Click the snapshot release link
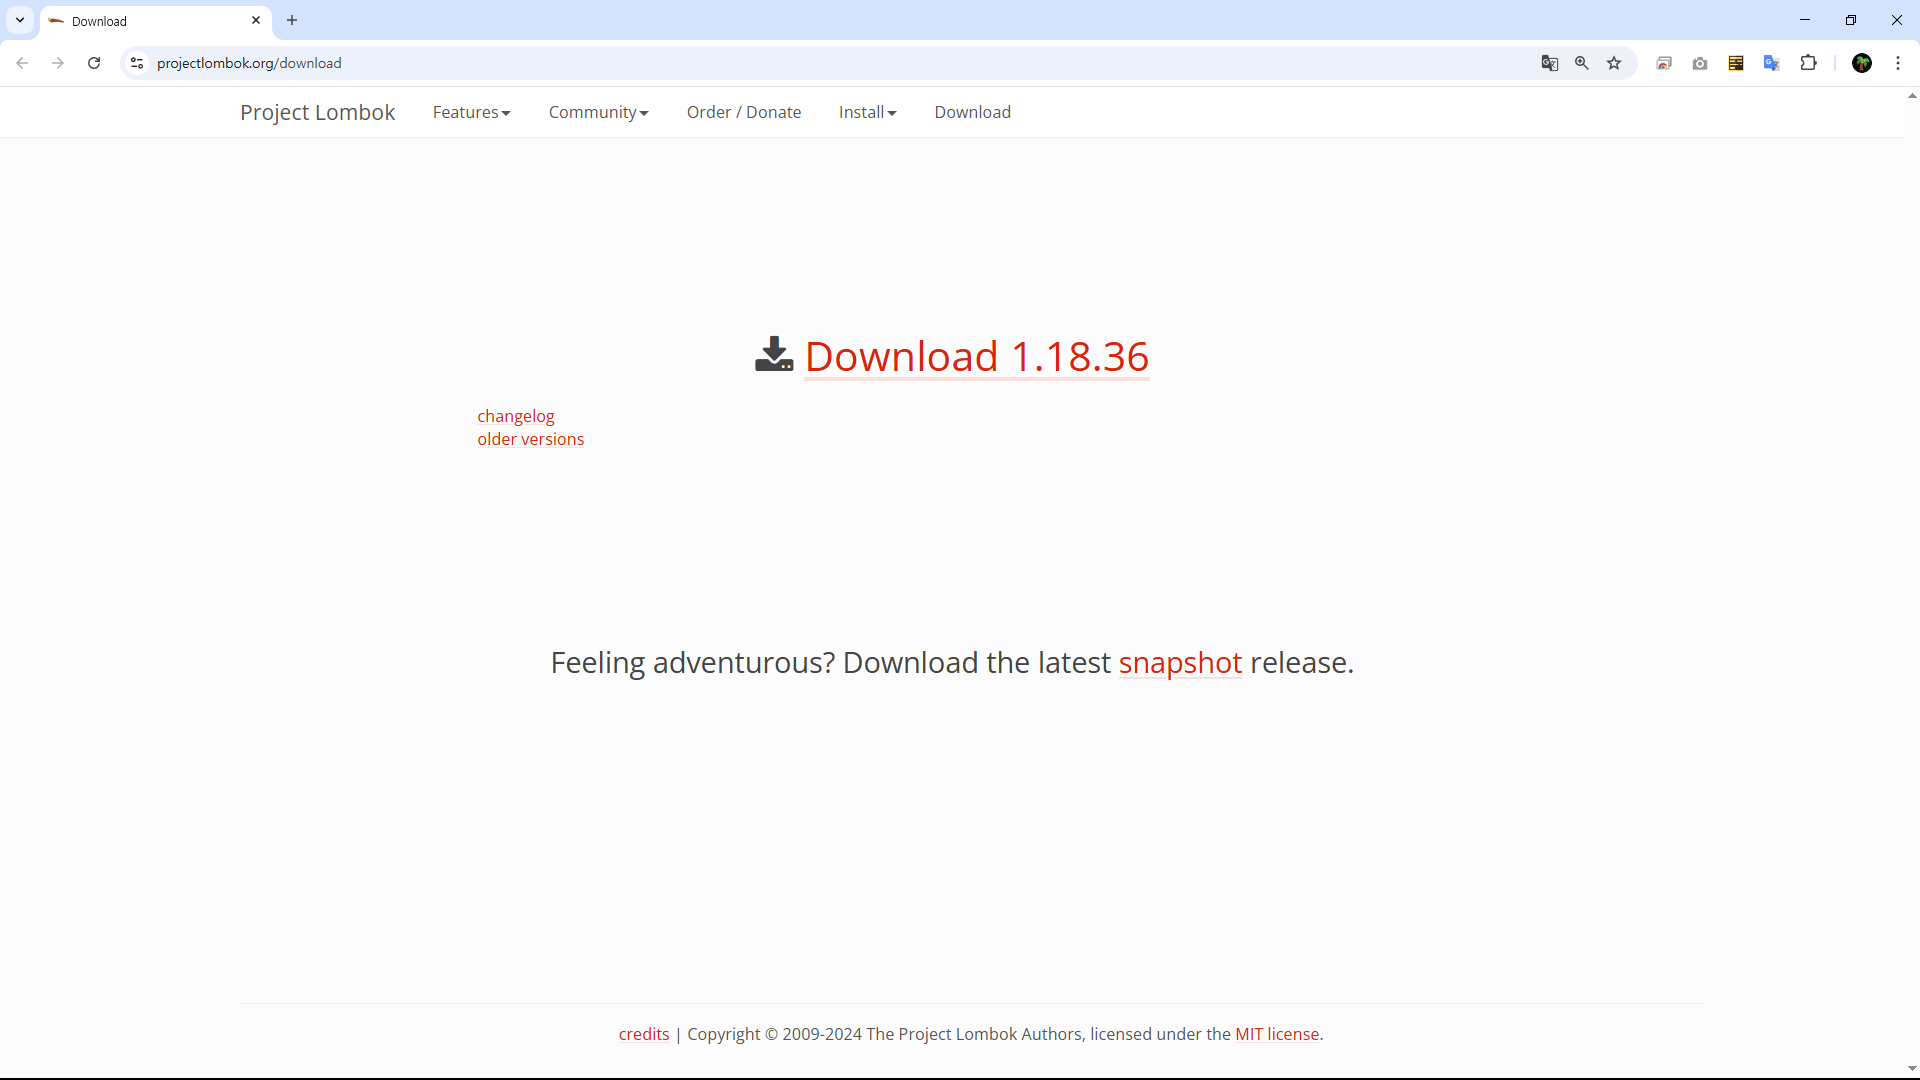This screenshot has width=1920, height=1080. click(1180, 662)
